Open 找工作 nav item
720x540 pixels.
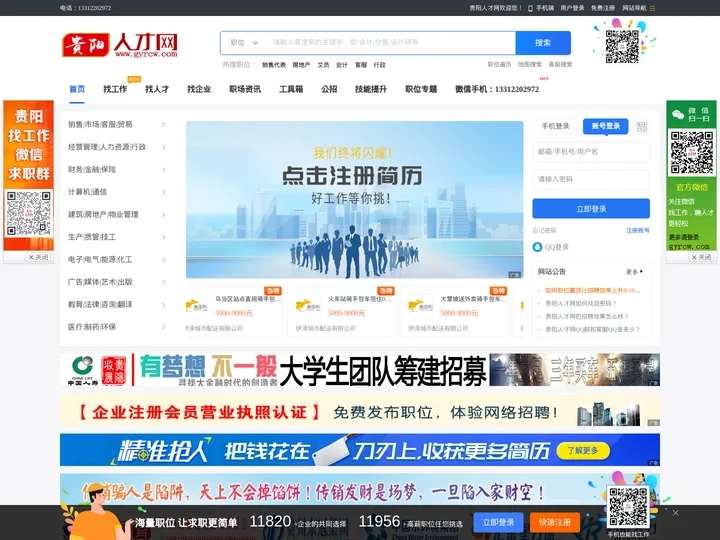pyautogui.click(x=115, y=89)
